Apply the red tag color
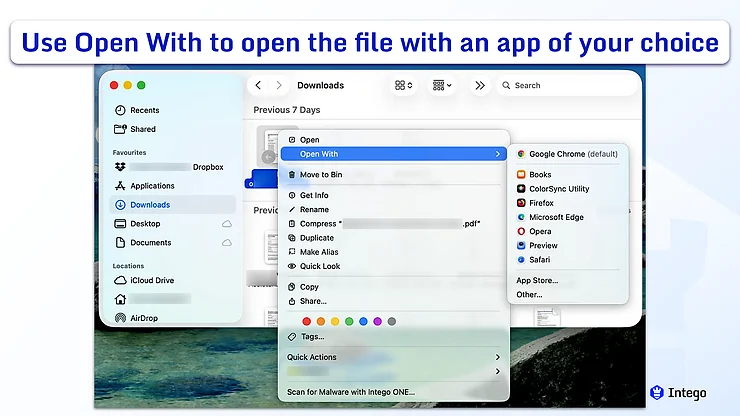The height and width of the screenshot is (416, 740). 307,322
